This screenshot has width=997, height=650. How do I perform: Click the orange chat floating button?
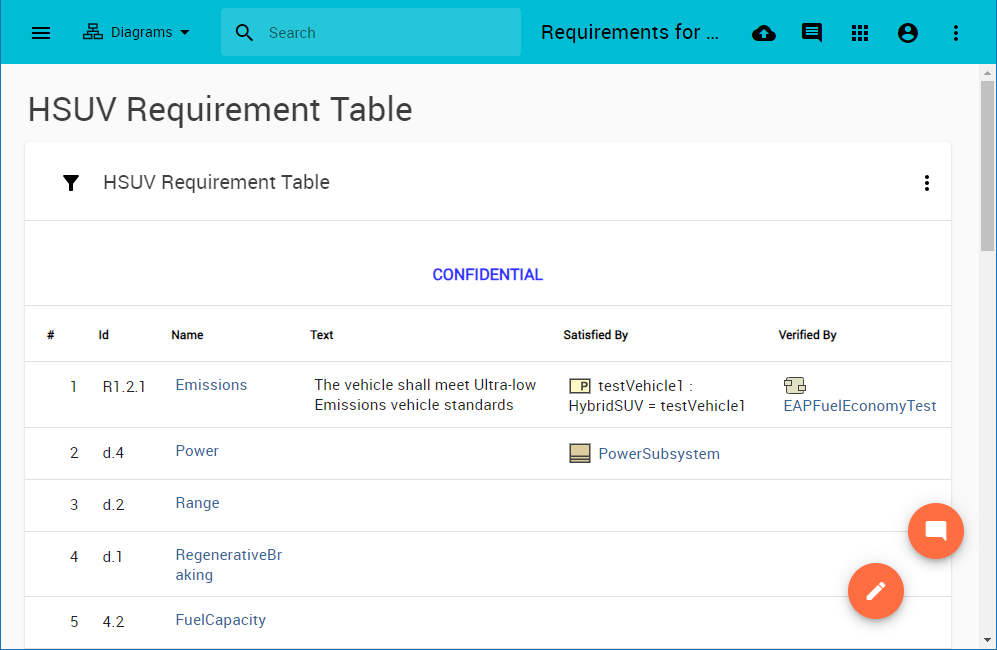pos(936,531)
